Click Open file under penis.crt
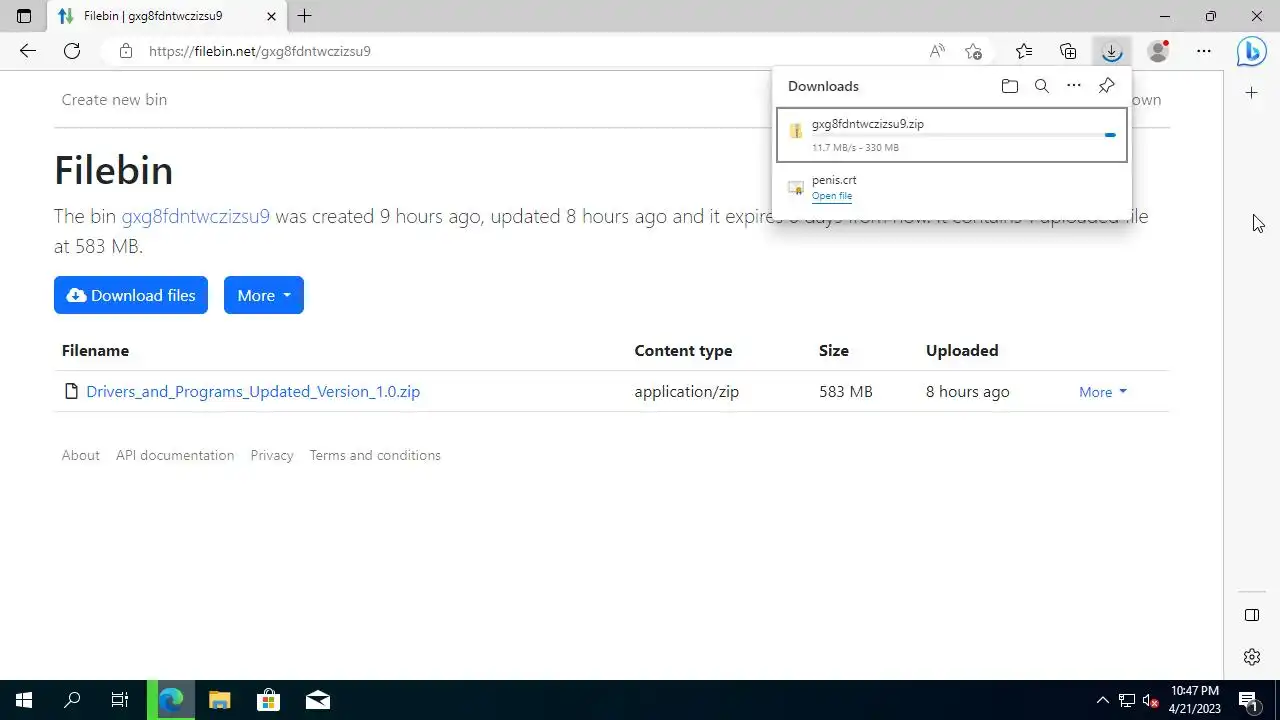 (x=832, y=196)
